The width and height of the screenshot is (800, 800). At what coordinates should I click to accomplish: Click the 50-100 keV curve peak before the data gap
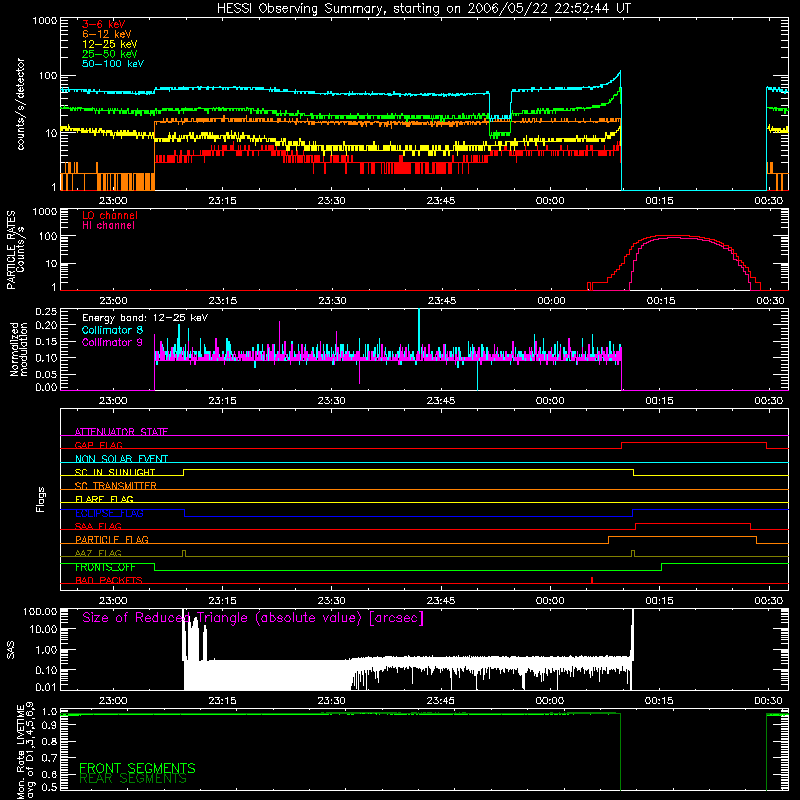click(x=620, y=72)
